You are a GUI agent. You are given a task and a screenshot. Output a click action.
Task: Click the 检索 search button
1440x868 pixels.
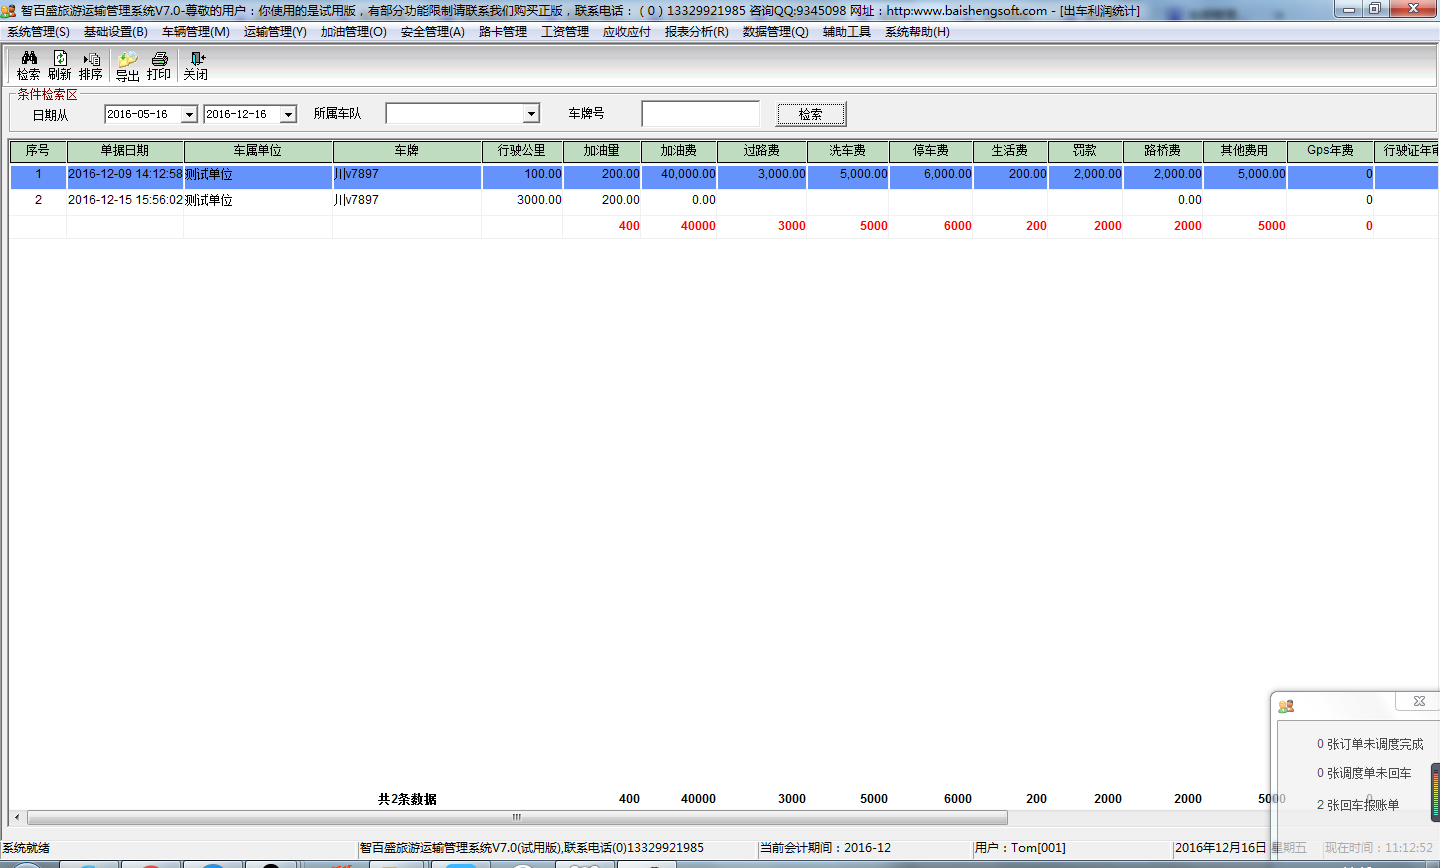[811, 114]
